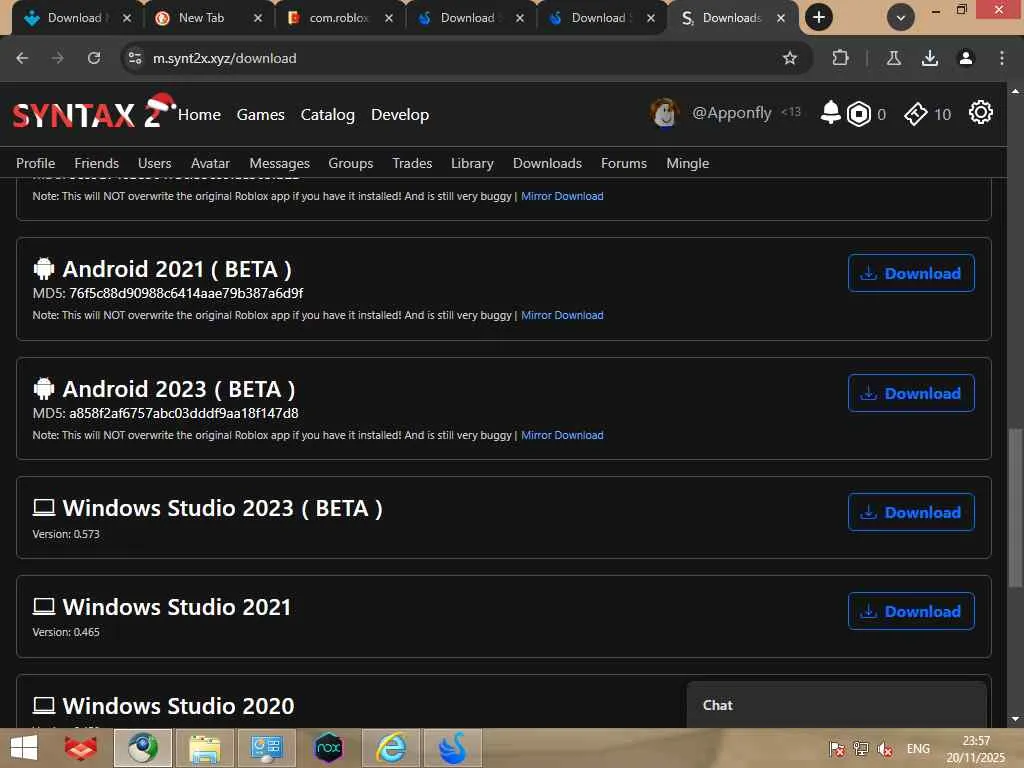This screenshot has width=1024, height=768.
Task: Go back with browser back arrow
Action: [x=22, y=58]
